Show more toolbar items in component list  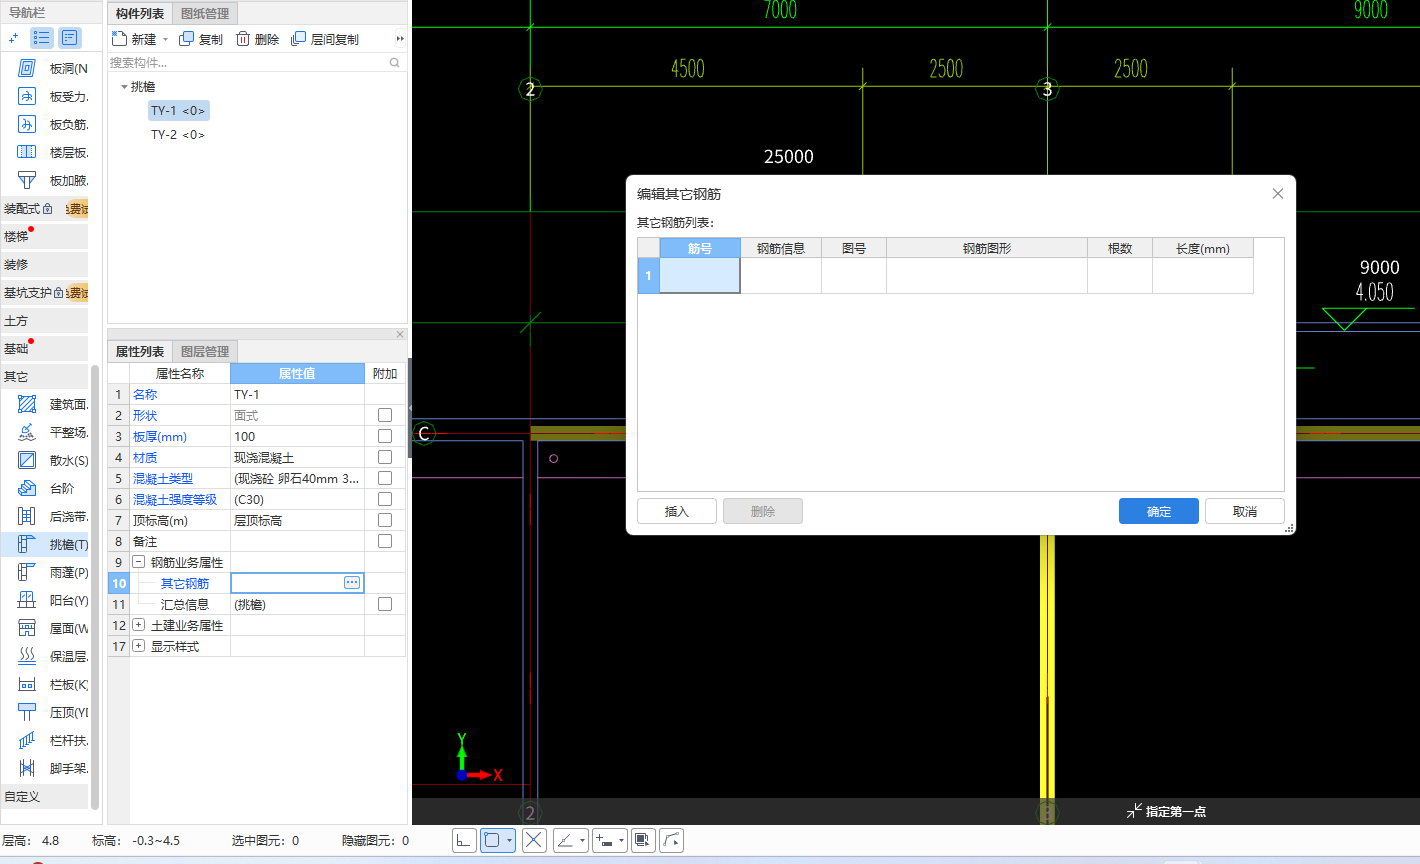pyautogui.click(x=400, y=39)
